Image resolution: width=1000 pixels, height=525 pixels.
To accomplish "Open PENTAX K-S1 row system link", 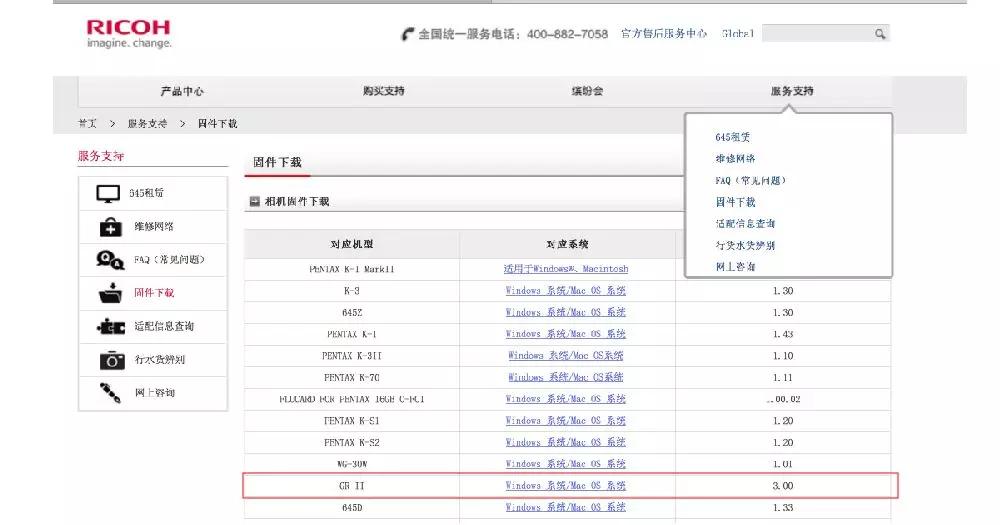I will [566, 421].
